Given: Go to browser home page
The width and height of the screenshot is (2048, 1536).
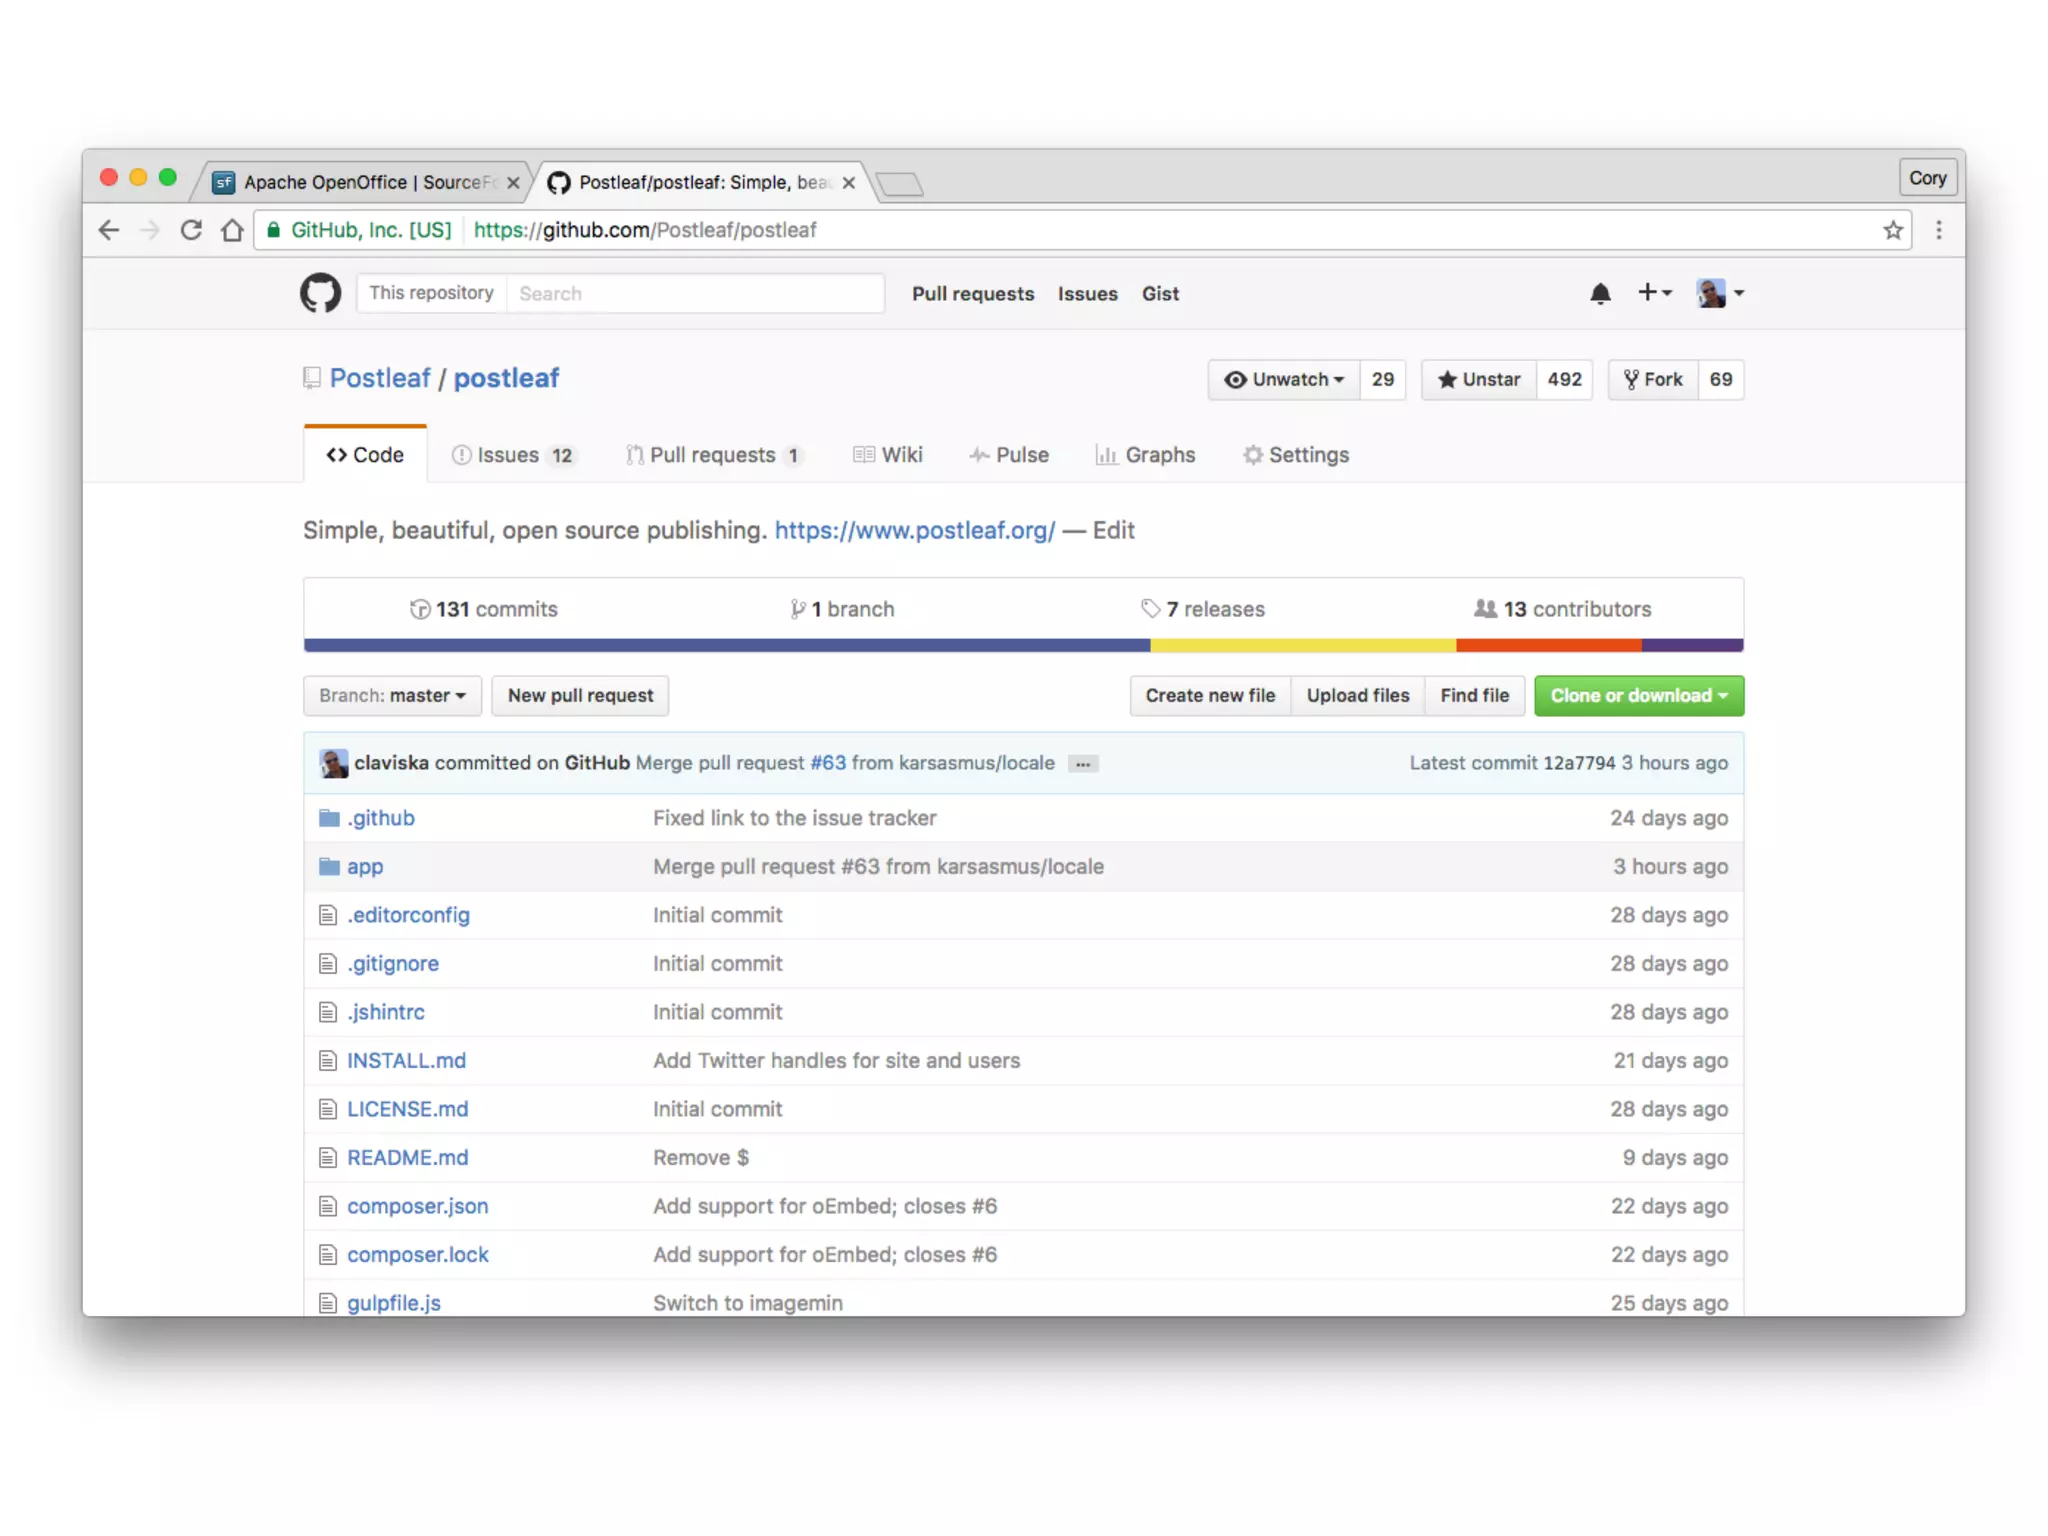Looking at the screenshot, I should pyautogui.click(x=232, y=230).
